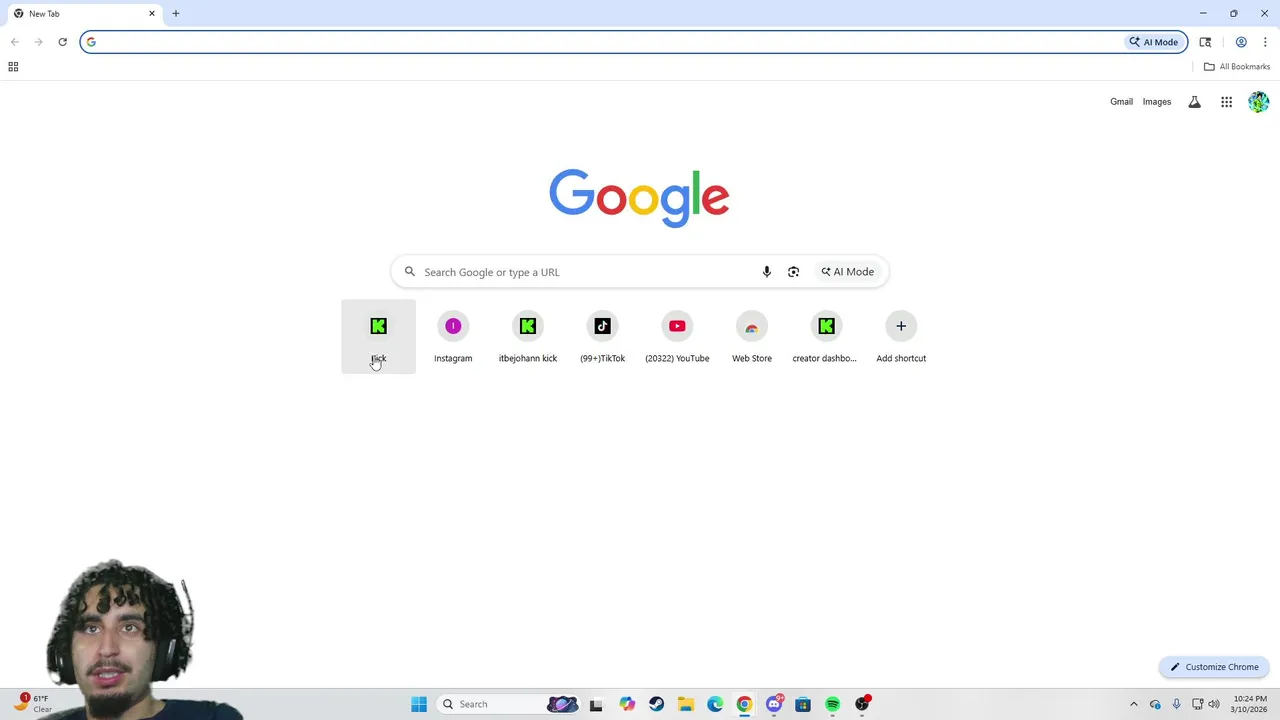The height and width of the screenshot is (720, 1280).
Task: Close the New Tab tab
Action: click(x=152, y=14)
